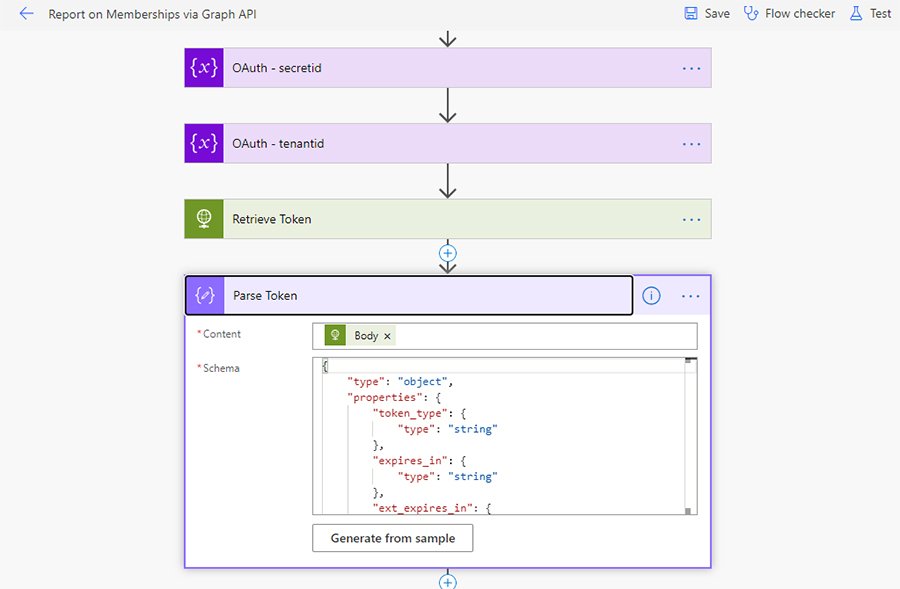
Task: Open the OAuth - tenantid ellipsis menu
Action: (691, 144)
